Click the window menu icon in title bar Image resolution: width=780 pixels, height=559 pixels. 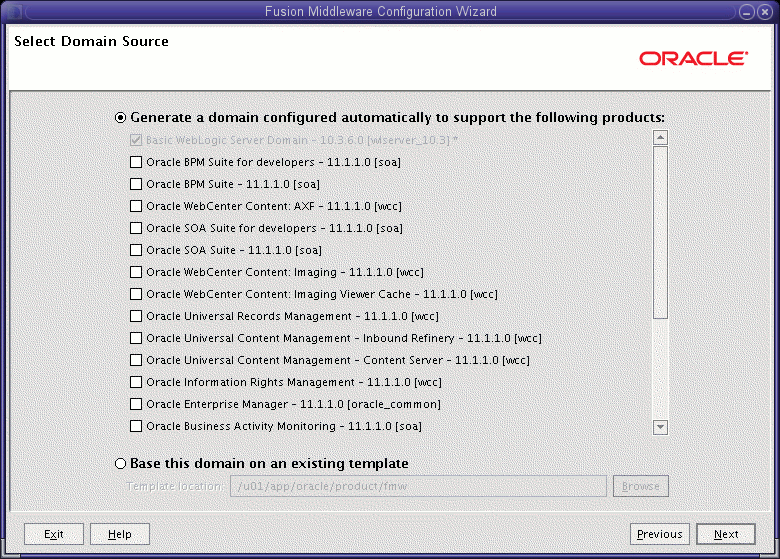[x=13, y=11]
